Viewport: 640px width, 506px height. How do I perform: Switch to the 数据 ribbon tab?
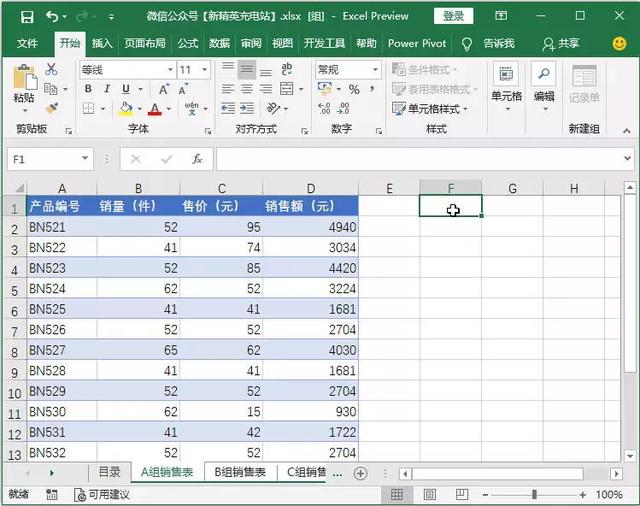(220, 43)
